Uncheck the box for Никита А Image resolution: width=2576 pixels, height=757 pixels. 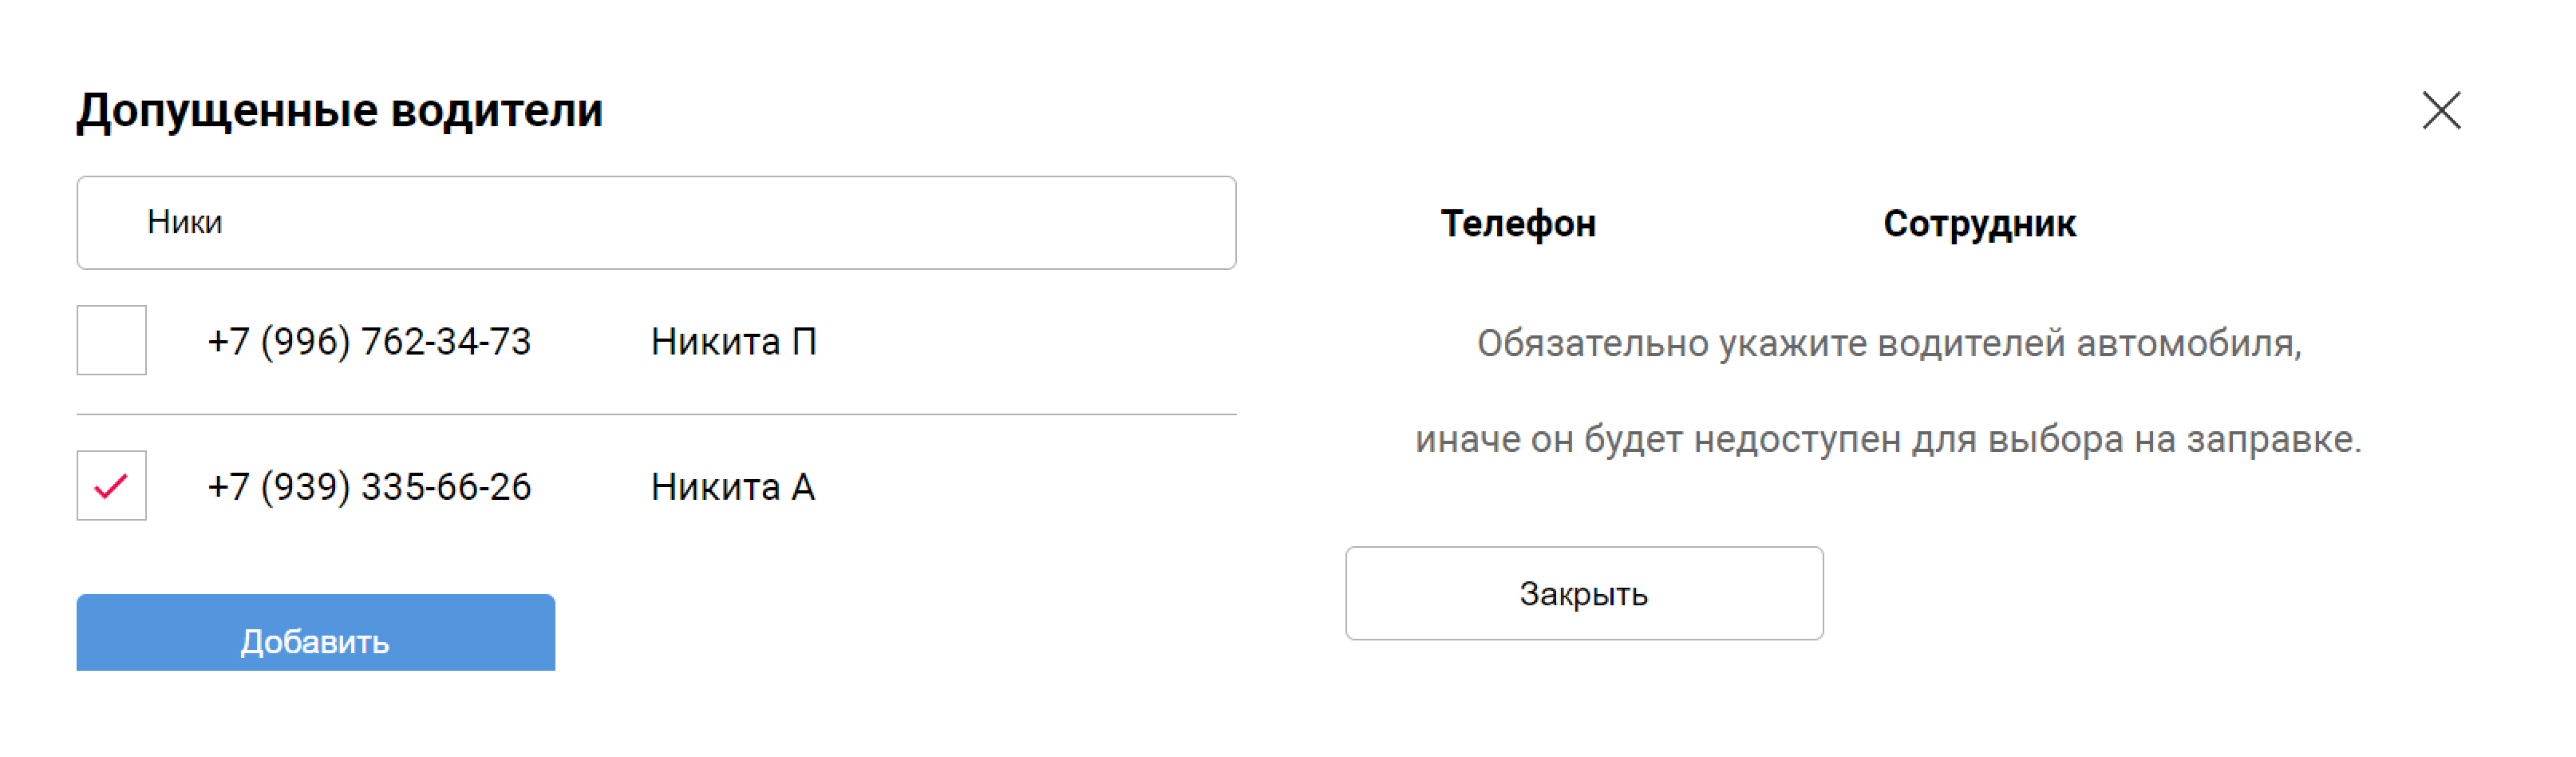click(x=111, y=486)
